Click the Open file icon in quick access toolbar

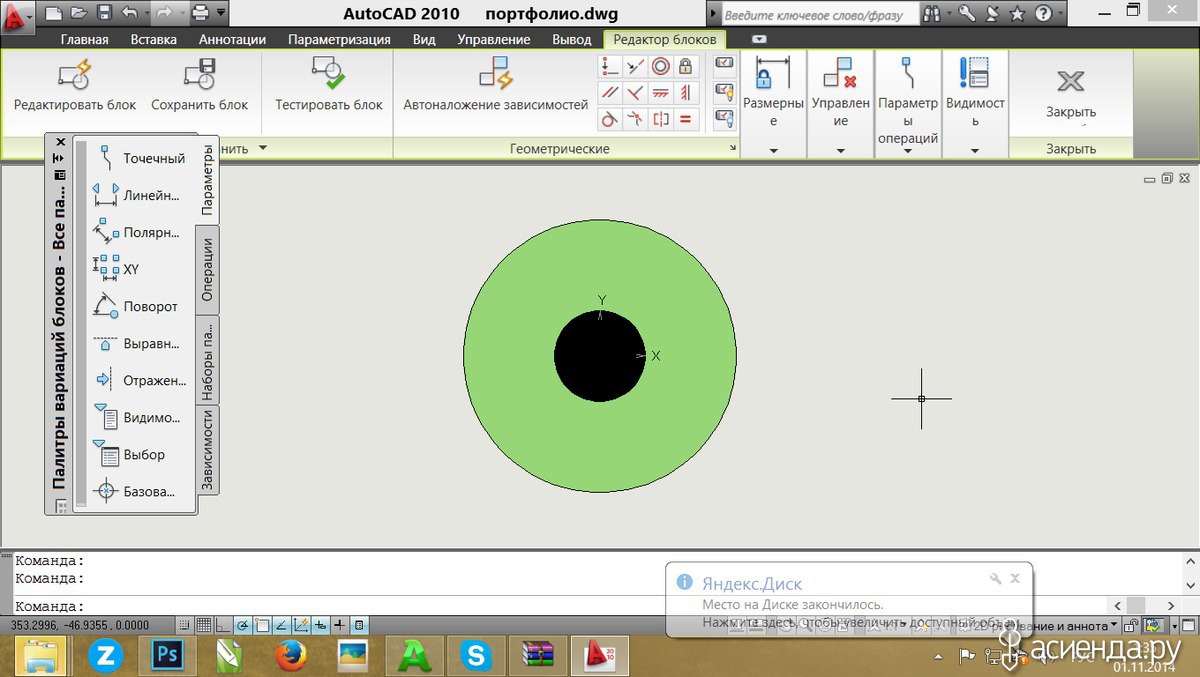[x=78, y=14]
